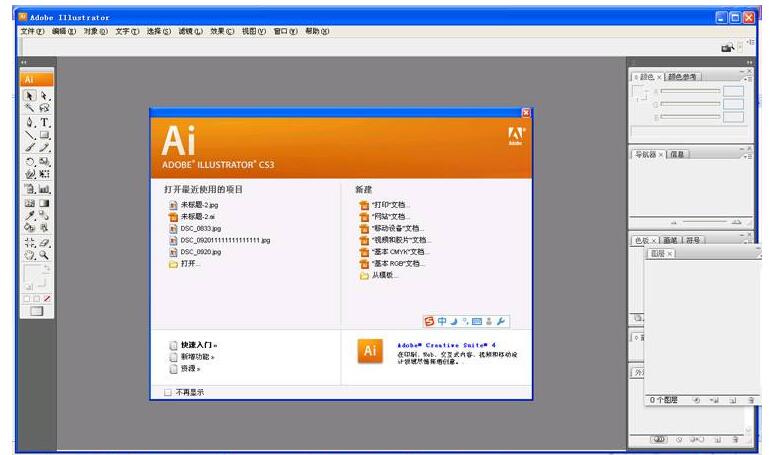Open the 导航器 panel flyout menu
Image resolution: width=773 pixels, height=455 pixels.
pos(748,156)
